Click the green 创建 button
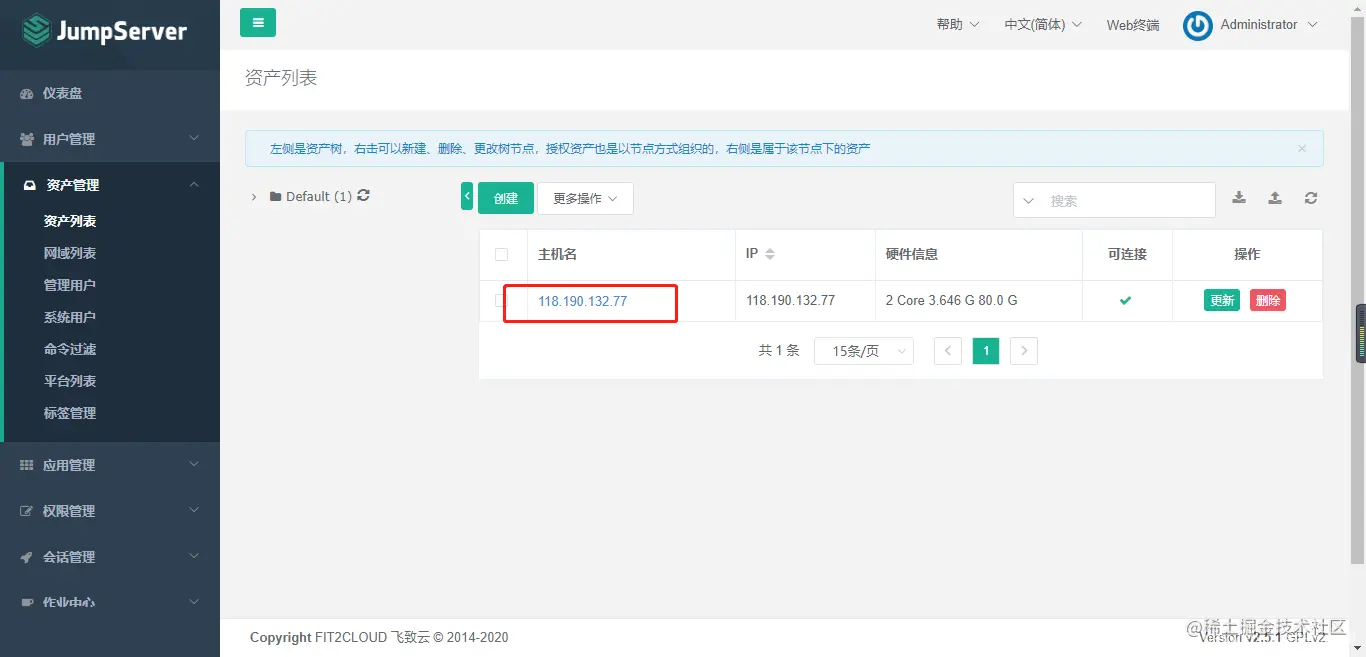 click(x=506, y=198)
